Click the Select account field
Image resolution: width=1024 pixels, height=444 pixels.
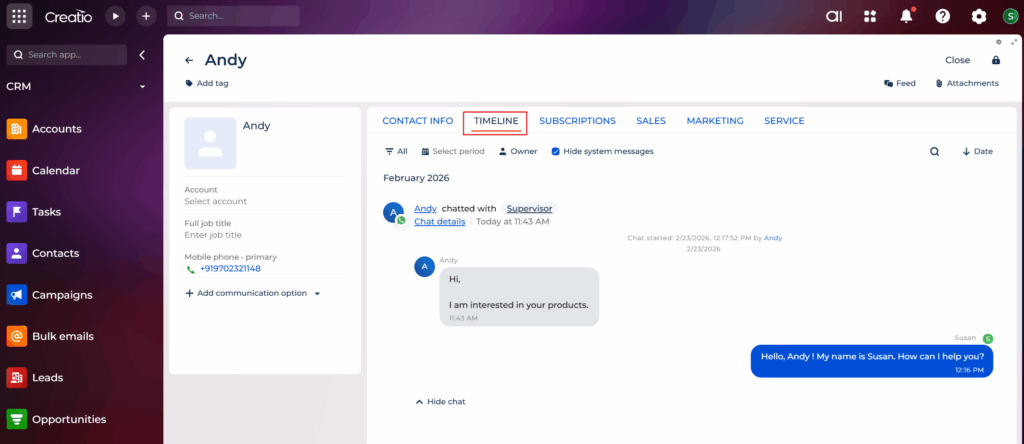tap(215, 201)
